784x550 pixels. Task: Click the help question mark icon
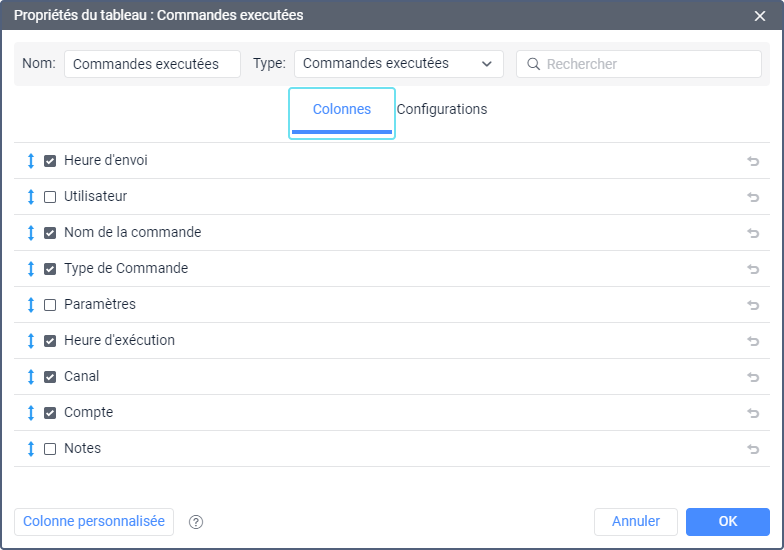(196, 522)
